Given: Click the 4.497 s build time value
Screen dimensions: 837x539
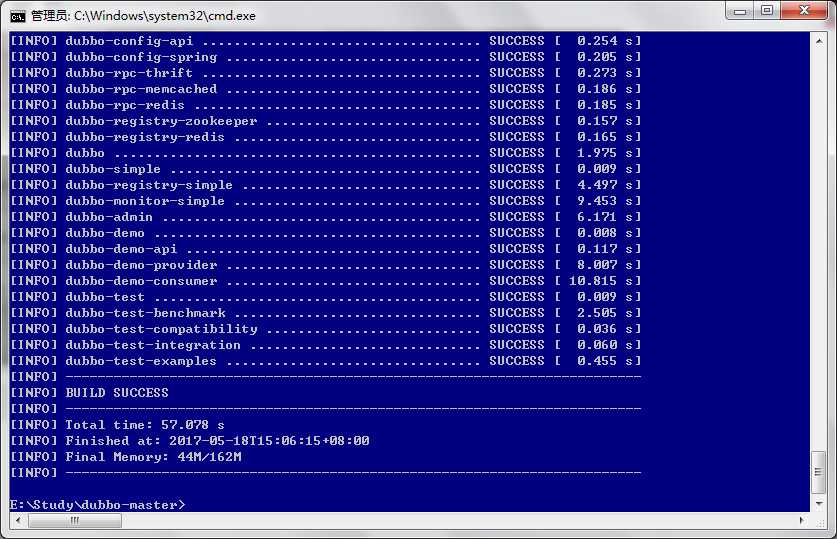Looking at the screenshot, I should (x=605, y=185).
